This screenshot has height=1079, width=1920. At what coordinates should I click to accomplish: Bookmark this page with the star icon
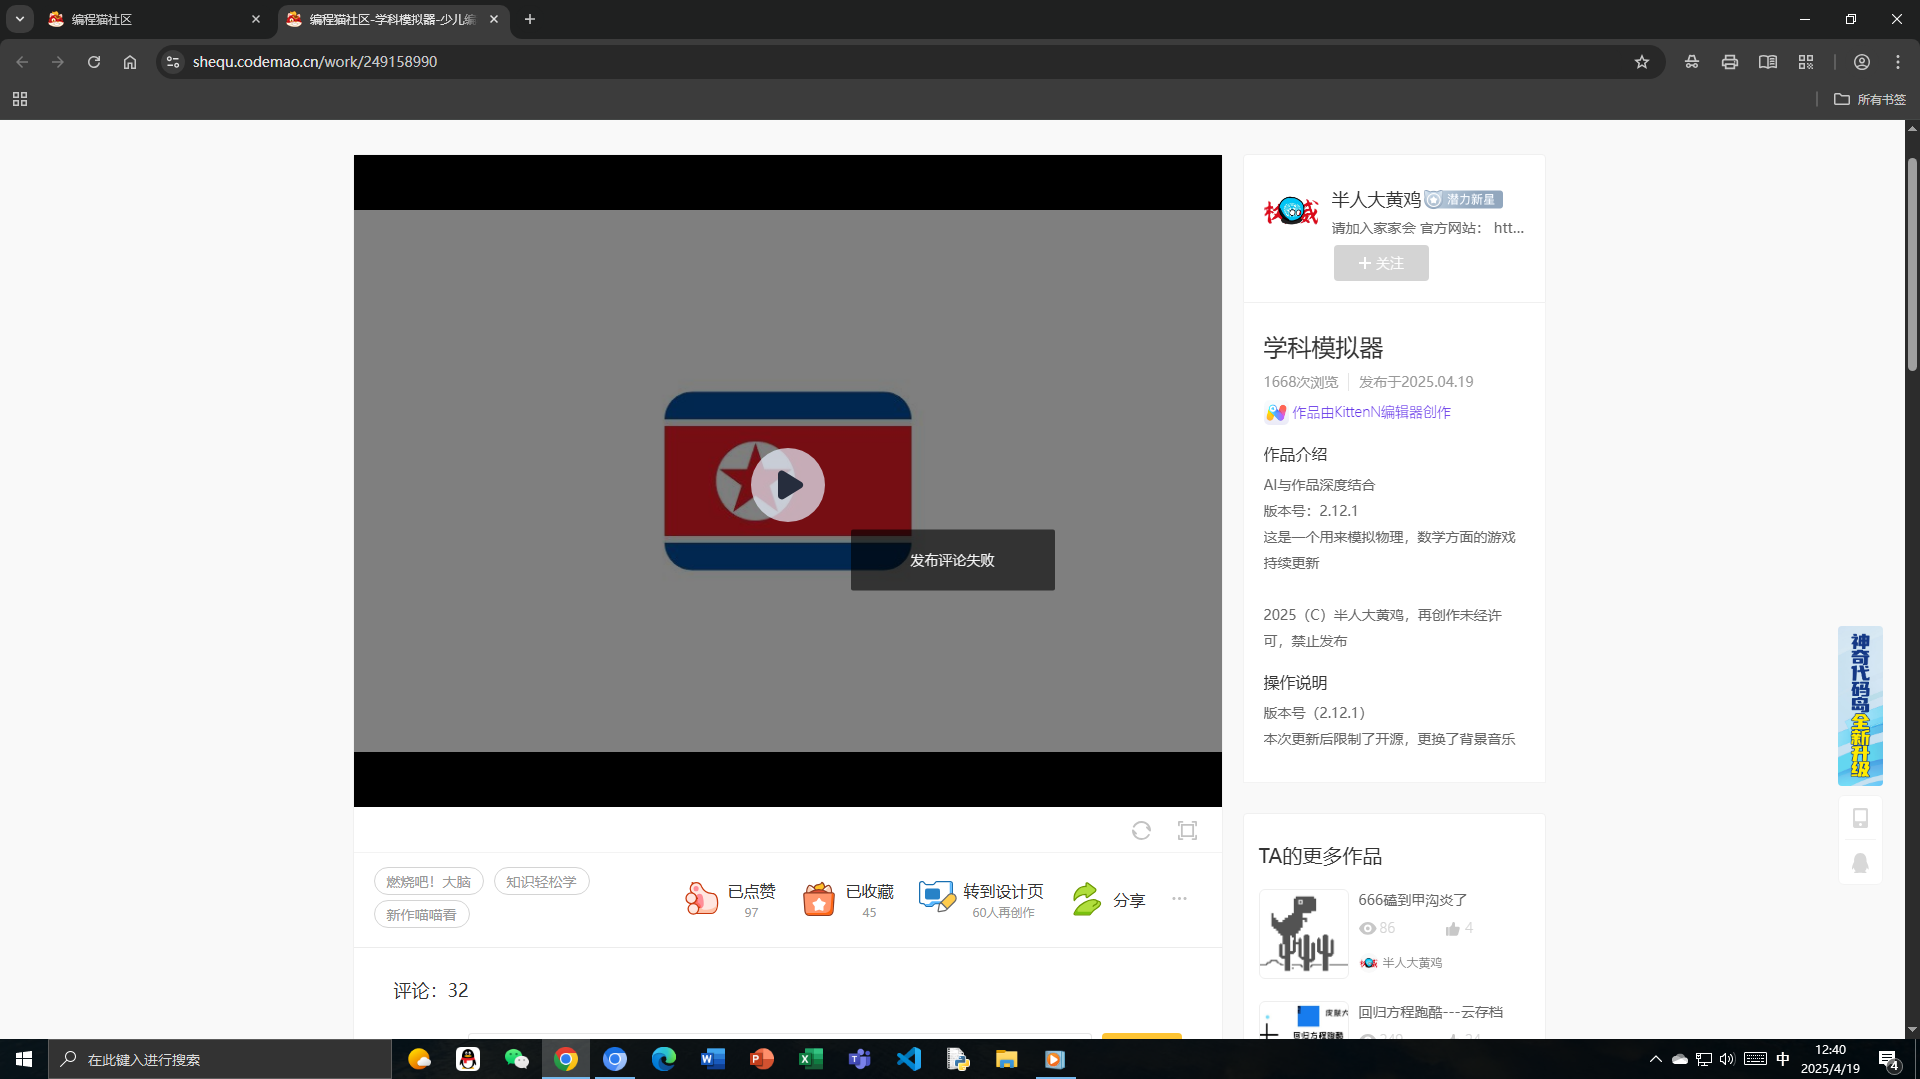click(1642, 62)
